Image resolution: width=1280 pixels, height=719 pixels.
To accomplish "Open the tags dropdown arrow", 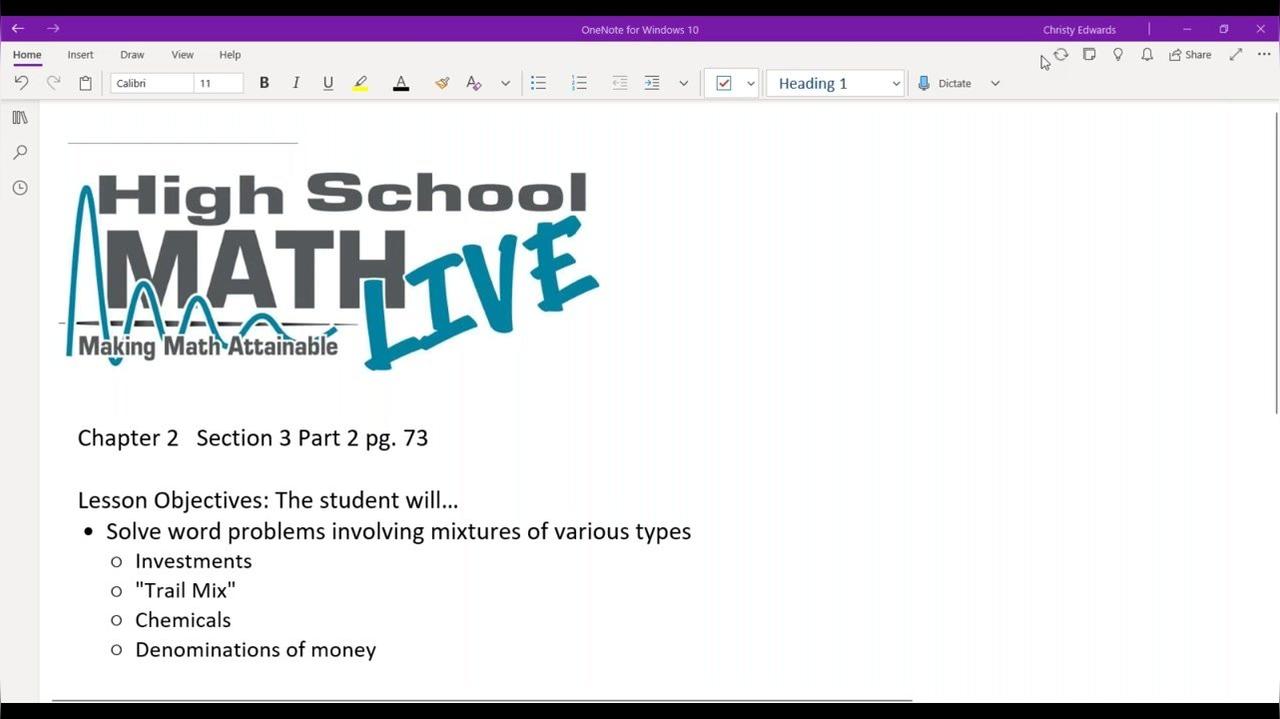I will coord(751,83).
